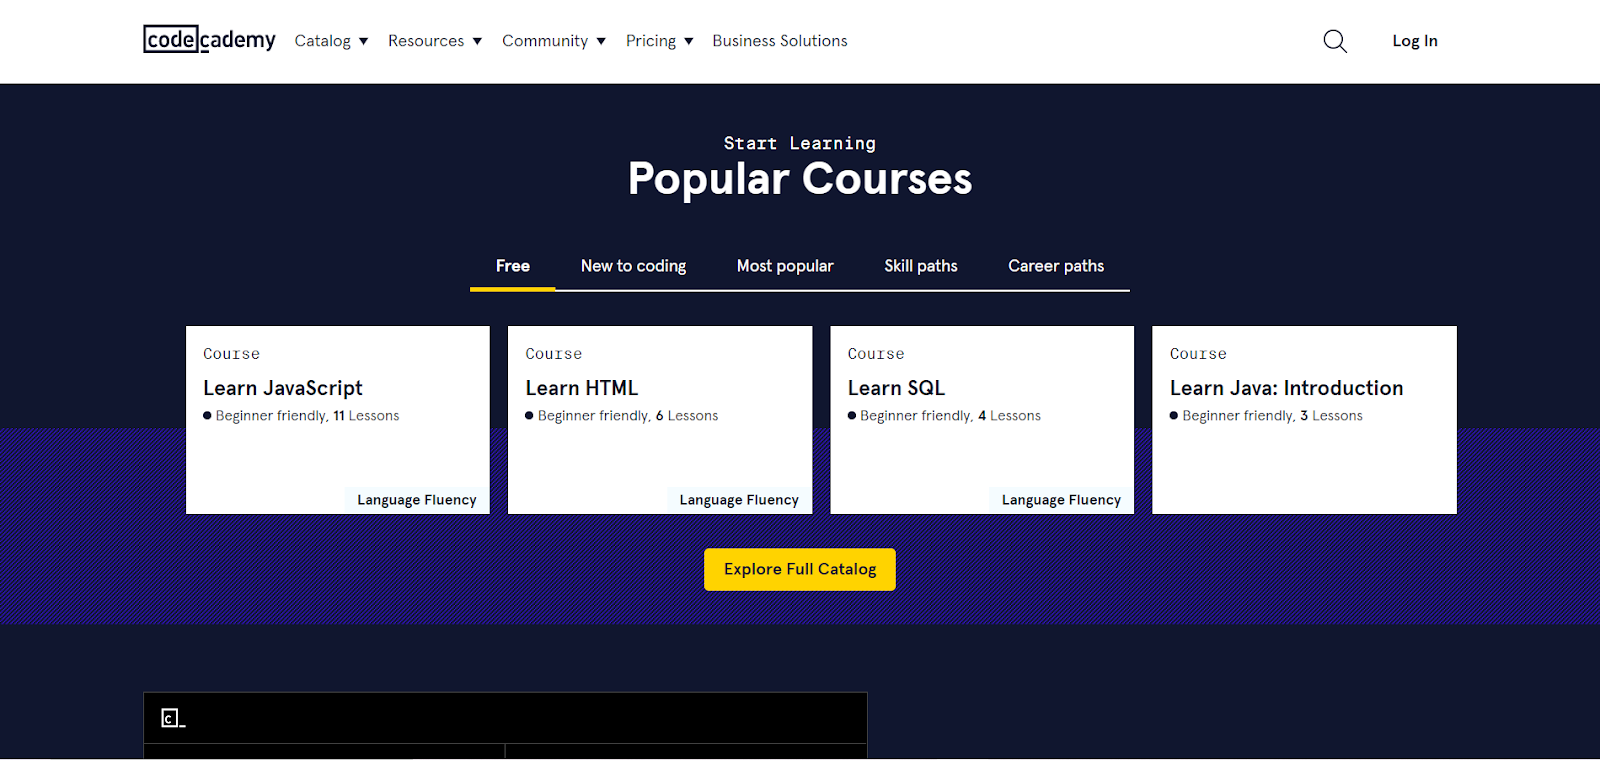Image resolution: width=1600 pixels, height=760 pixels.
Task: Open the Learn HTML course title
Action: click(582, 388)
